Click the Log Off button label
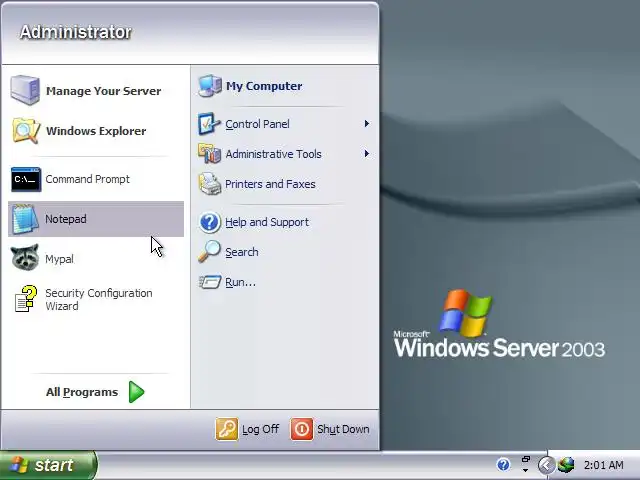640x480 pixels. [260, 429]
